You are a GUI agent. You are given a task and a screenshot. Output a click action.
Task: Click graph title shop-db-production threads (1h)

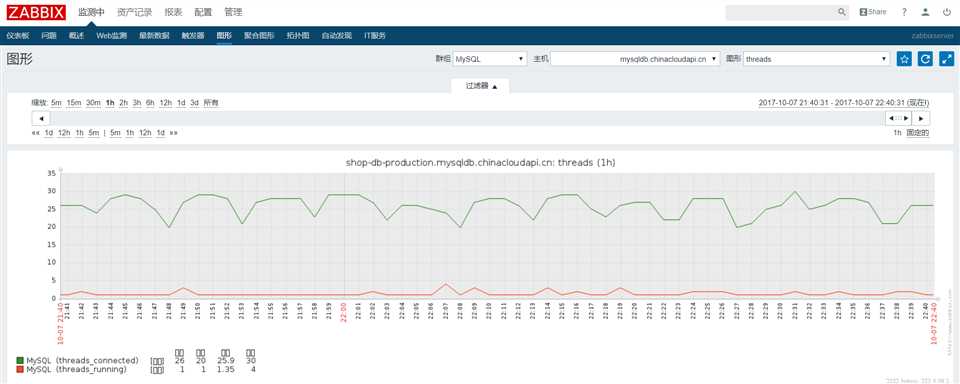[x=481, y=163]
